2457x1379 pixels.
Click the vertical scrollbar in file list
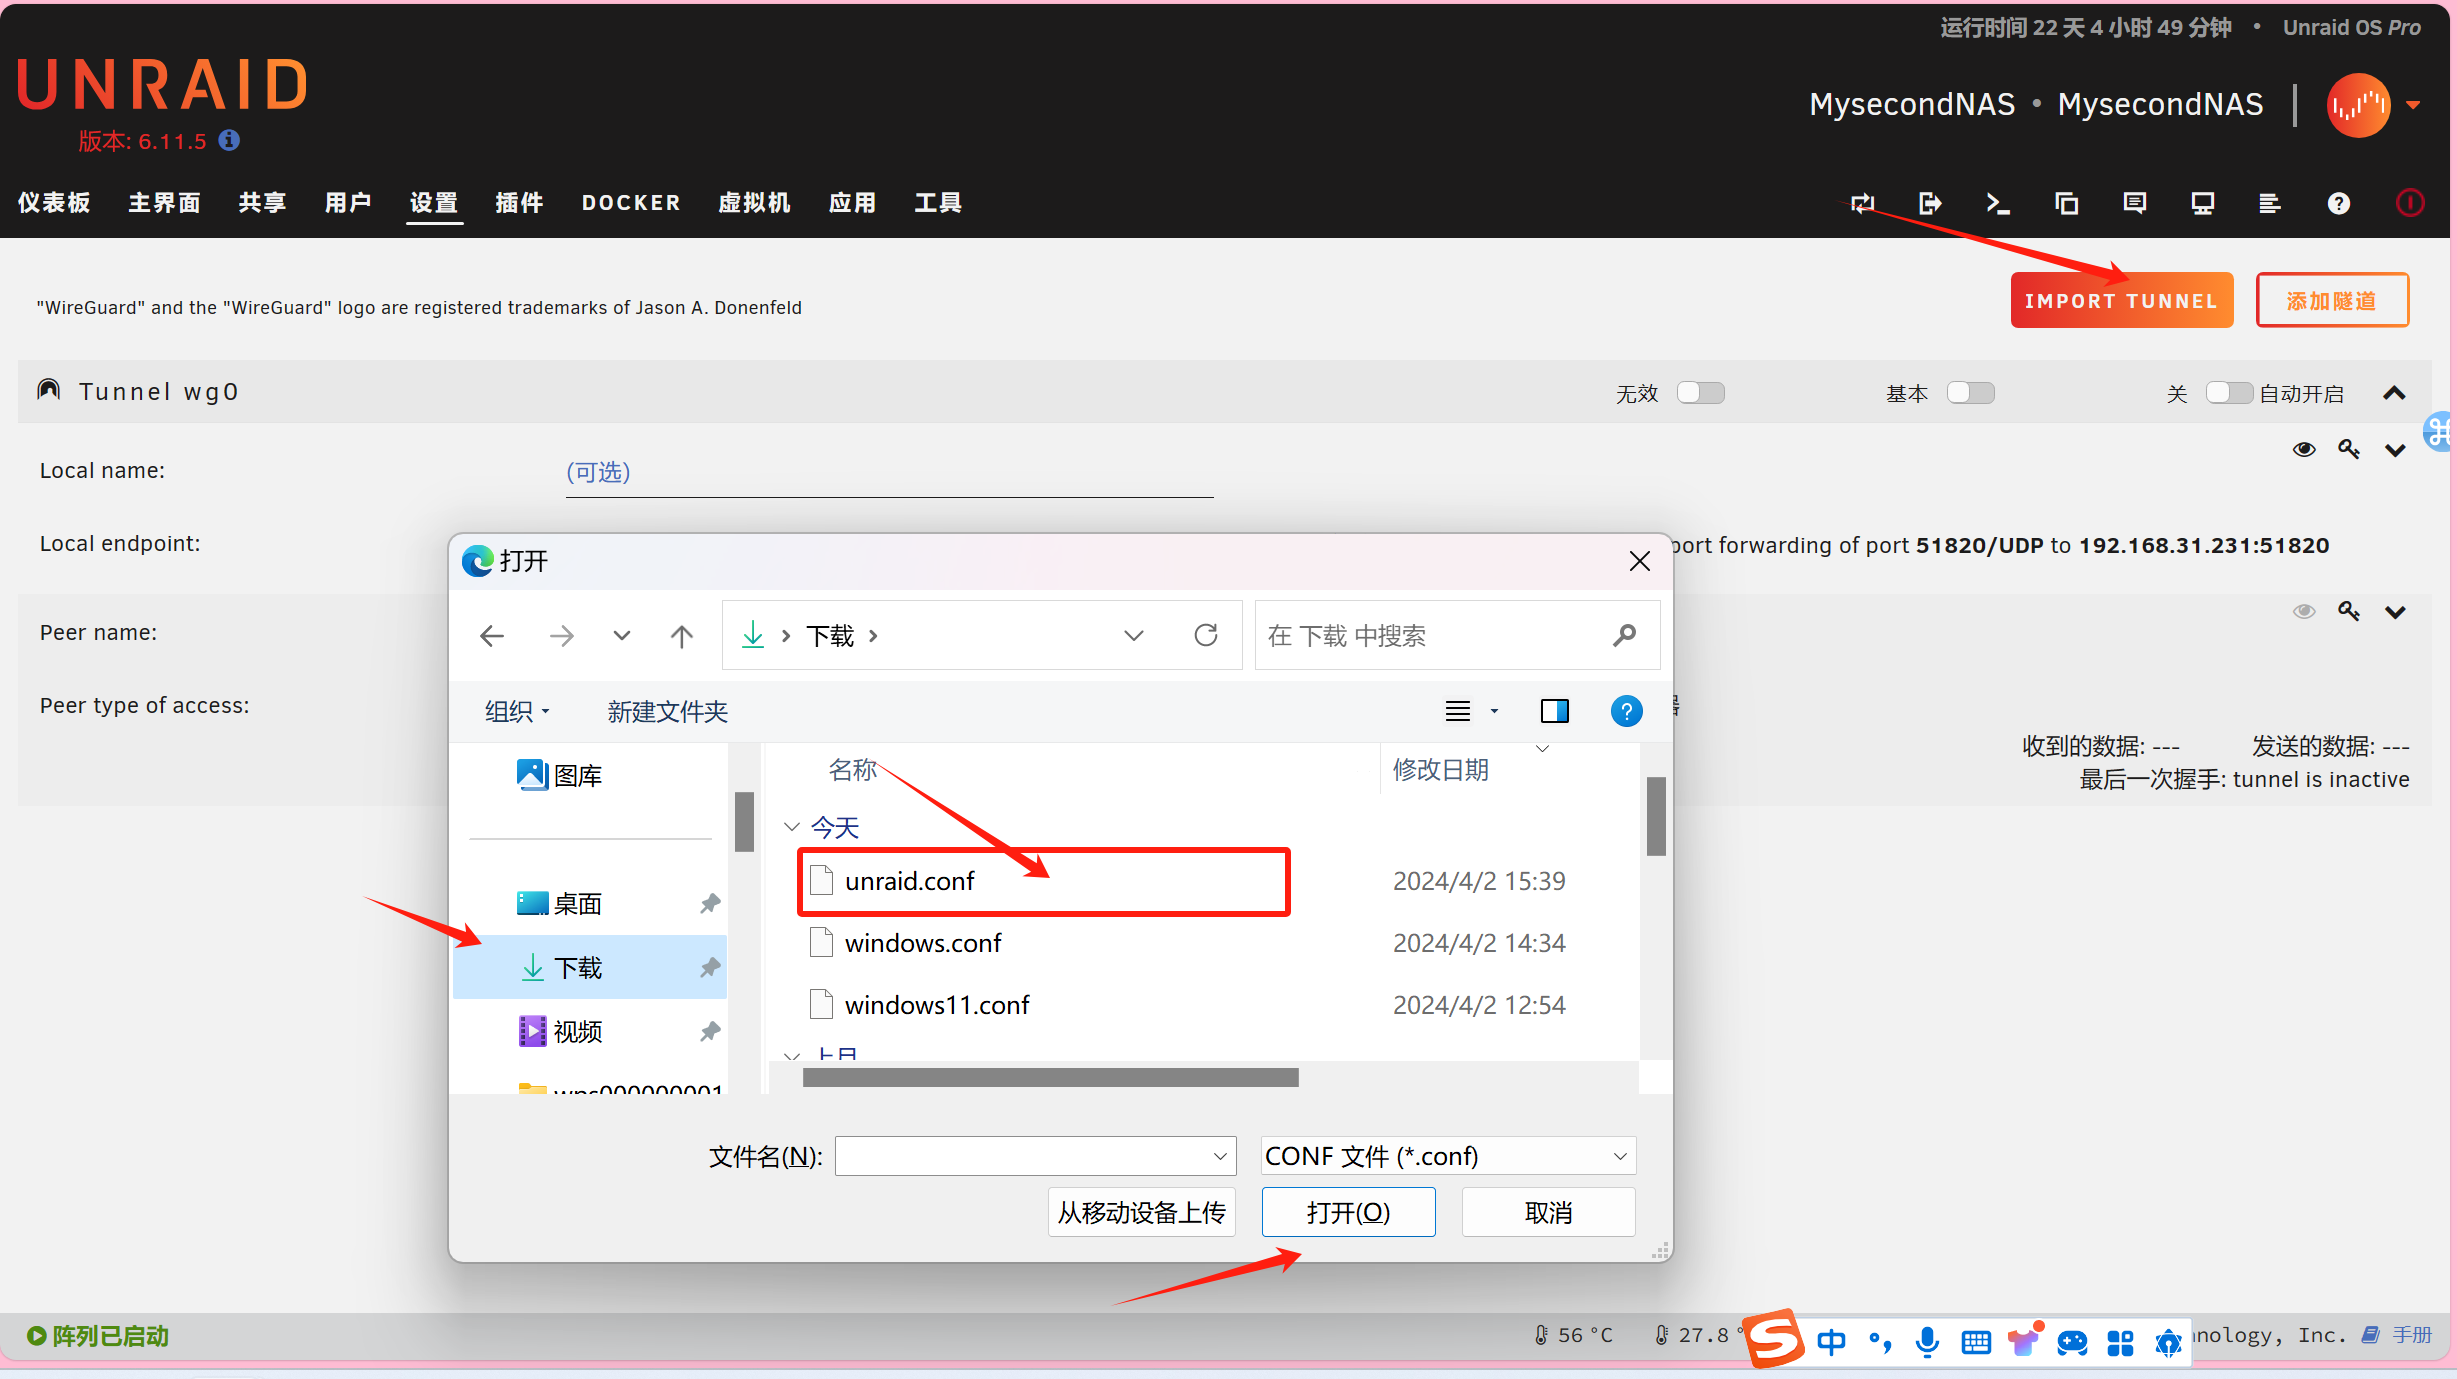[1656, 816]
